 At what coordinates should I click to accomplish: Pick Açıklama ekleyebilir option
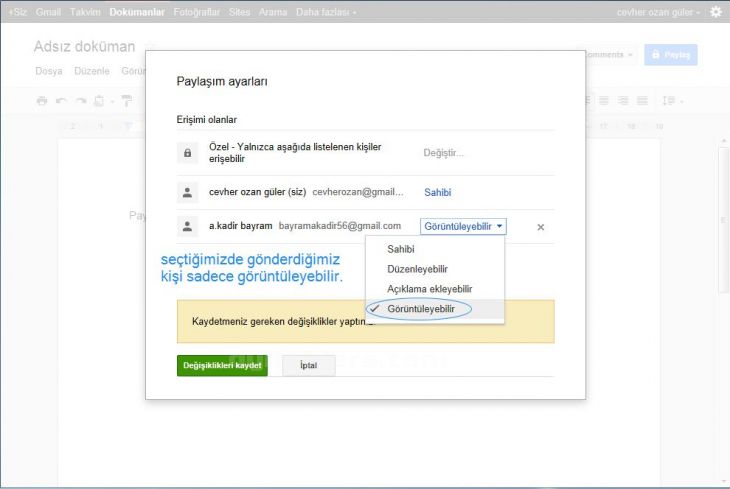click(429, 289)
